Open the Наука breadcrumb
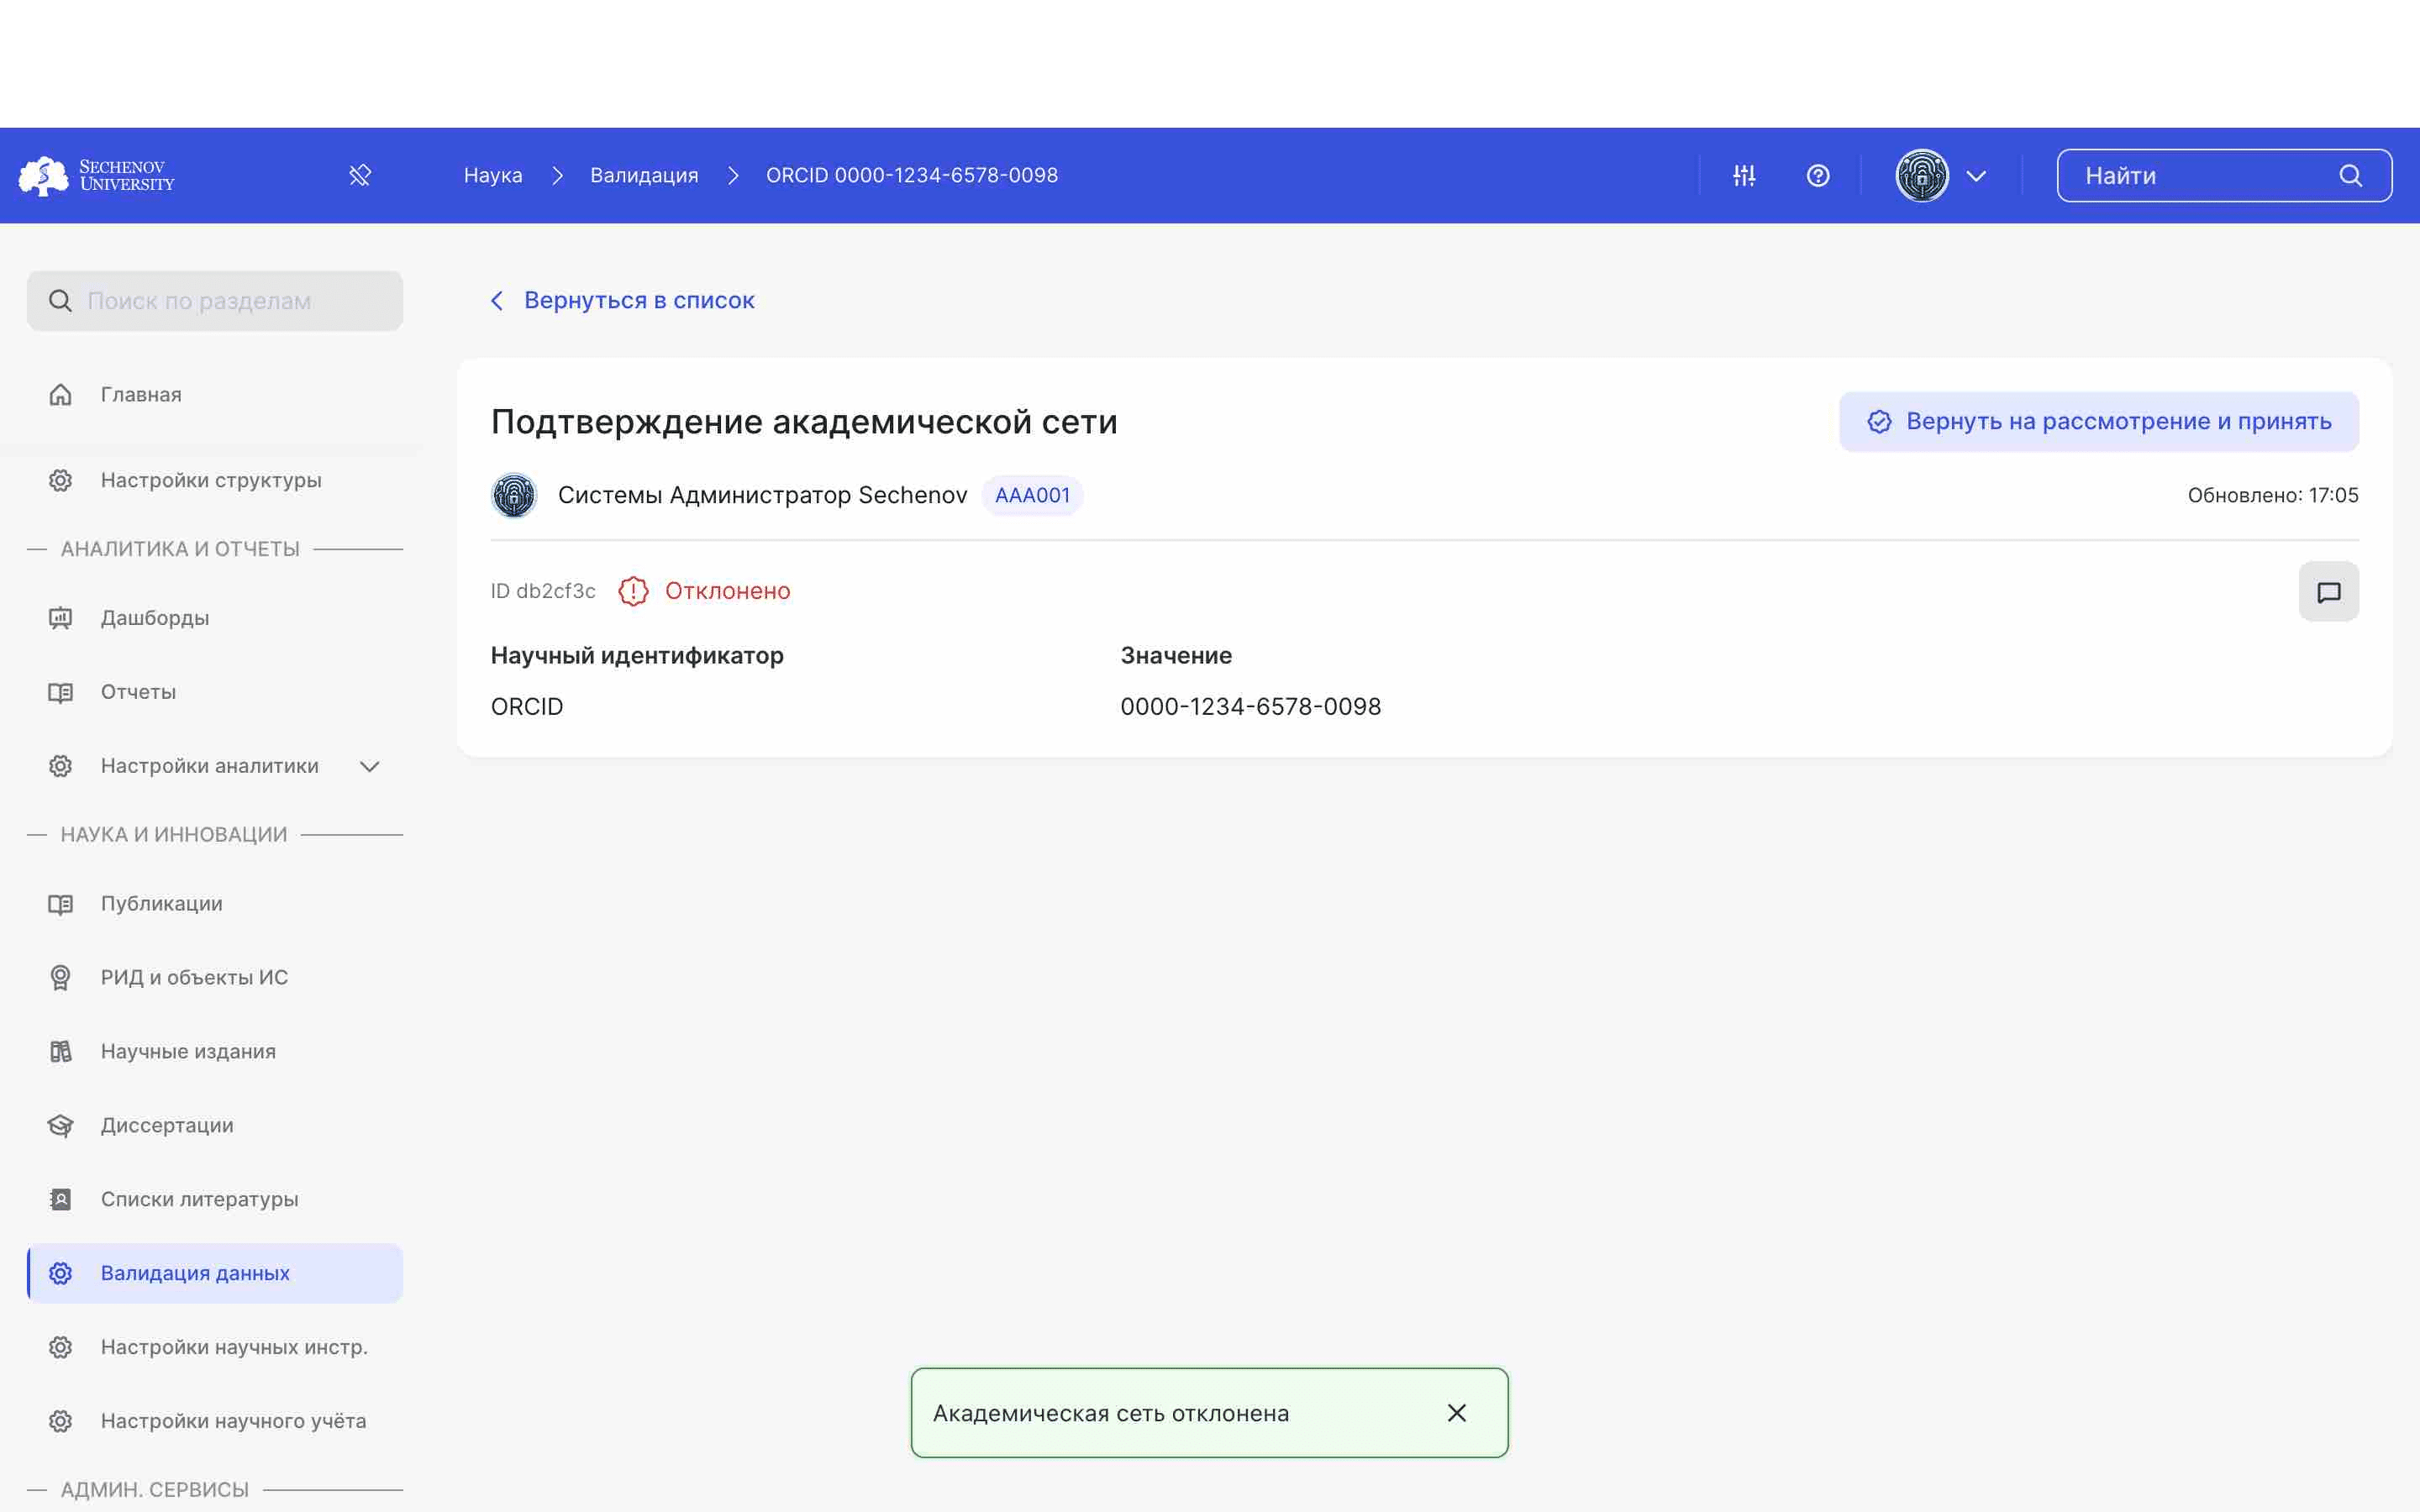The image size is (2420, 1512). pos(493,176)
